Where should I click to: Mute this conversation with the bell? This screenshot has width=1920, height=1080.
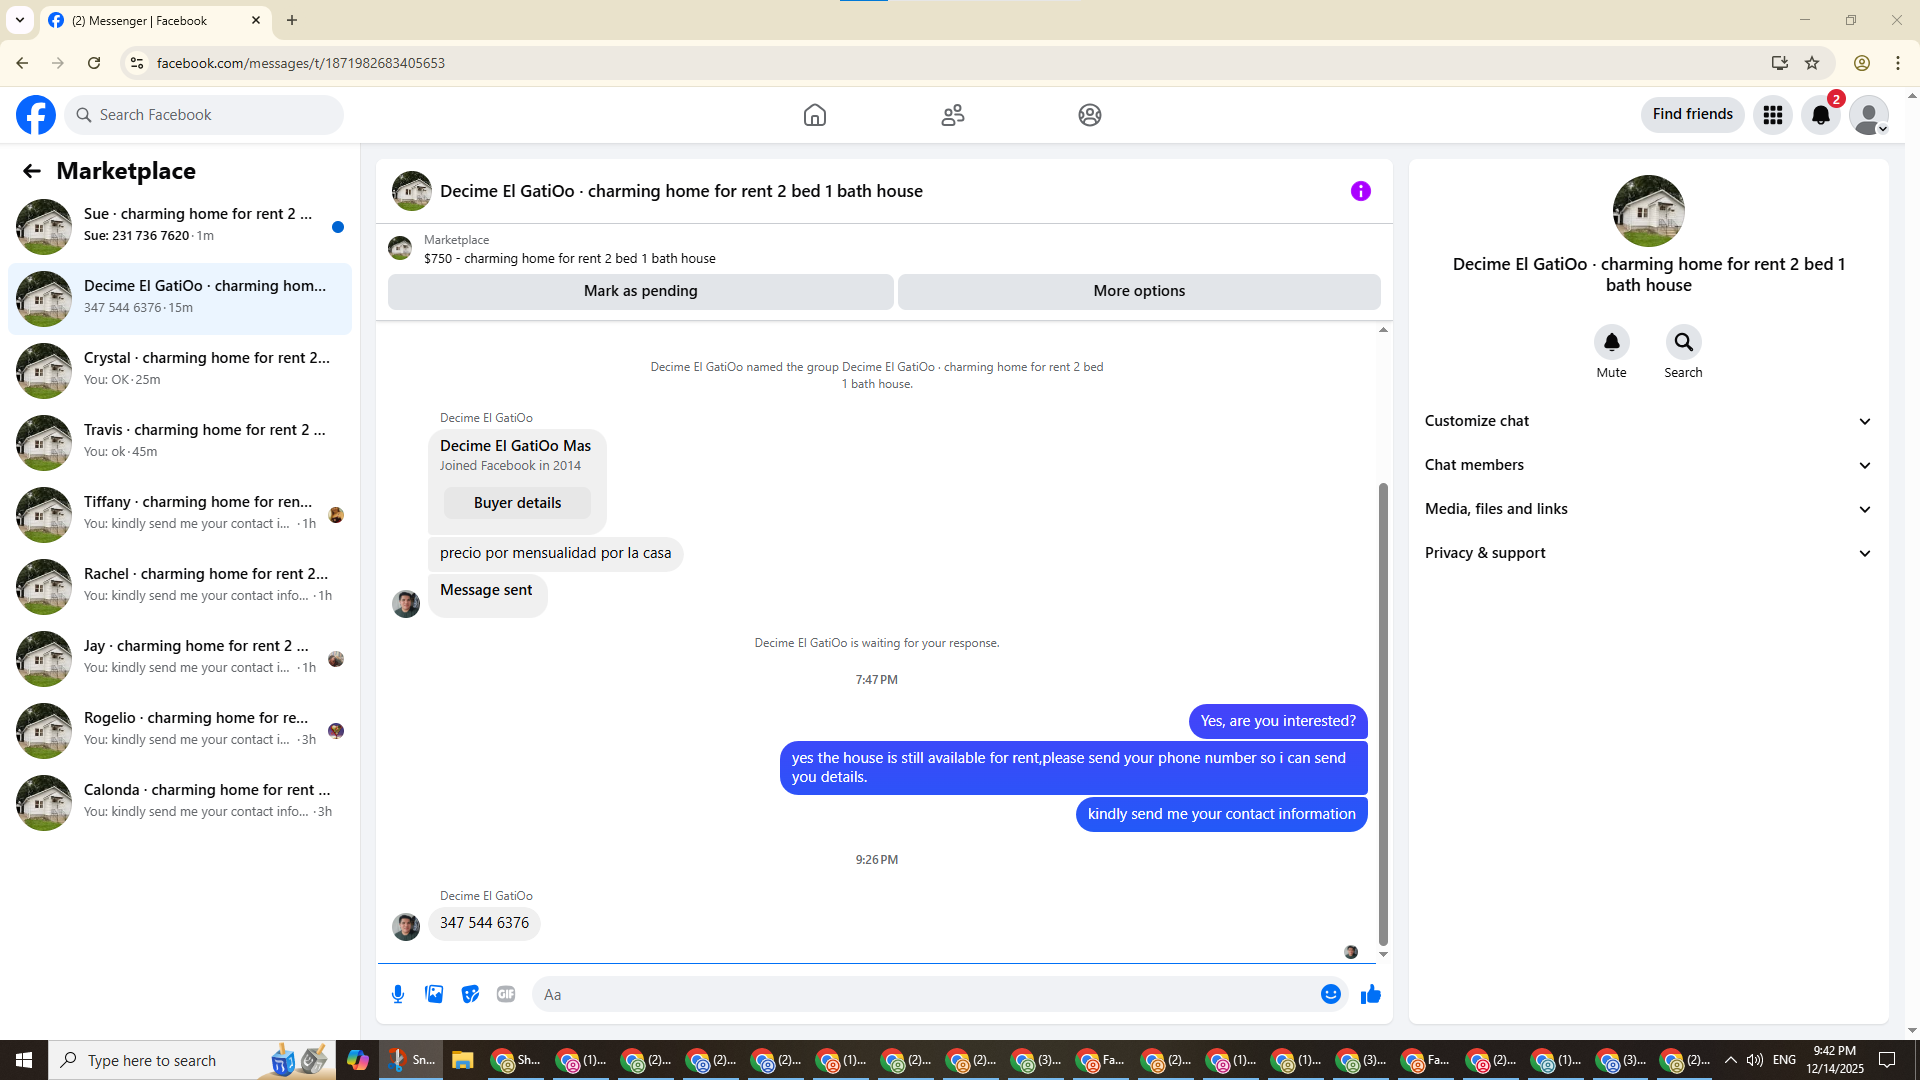1611,343
